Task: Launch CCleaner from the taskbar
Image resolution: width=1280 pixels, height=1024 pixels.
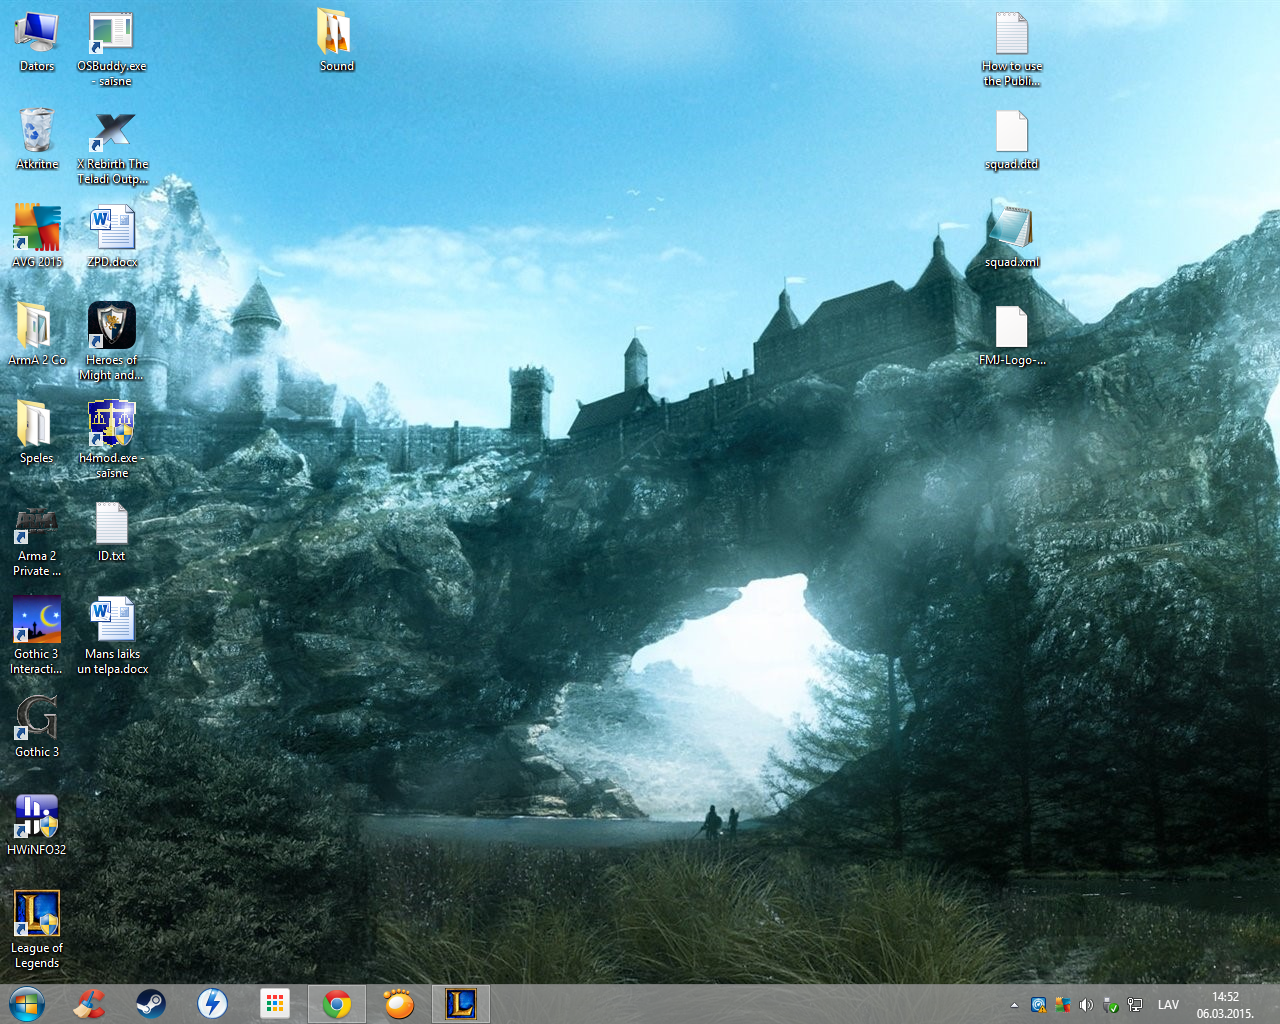Action: click(89, 1004)
